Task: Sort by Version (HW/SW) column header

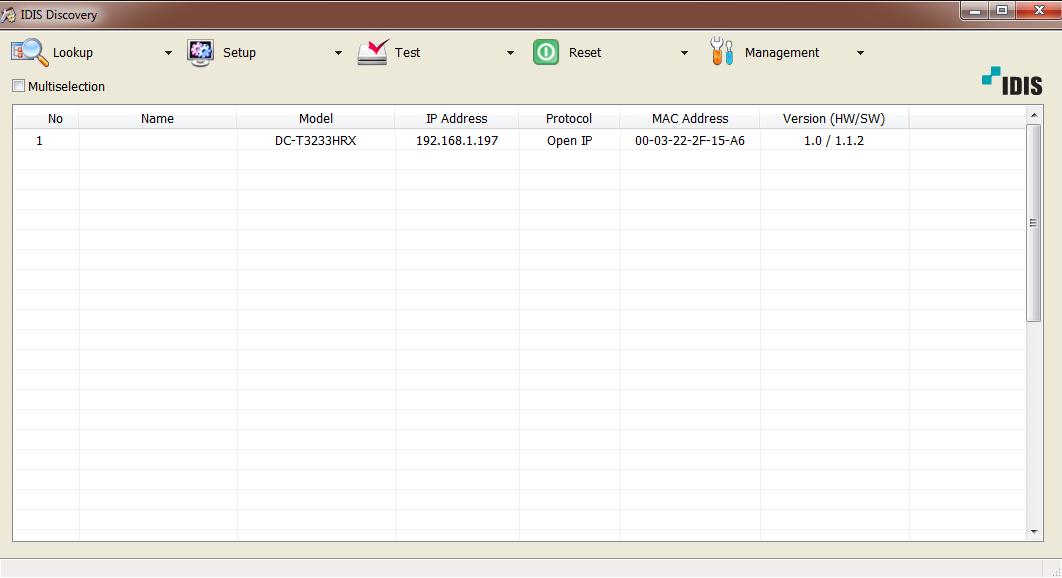Action: [834, 119]
